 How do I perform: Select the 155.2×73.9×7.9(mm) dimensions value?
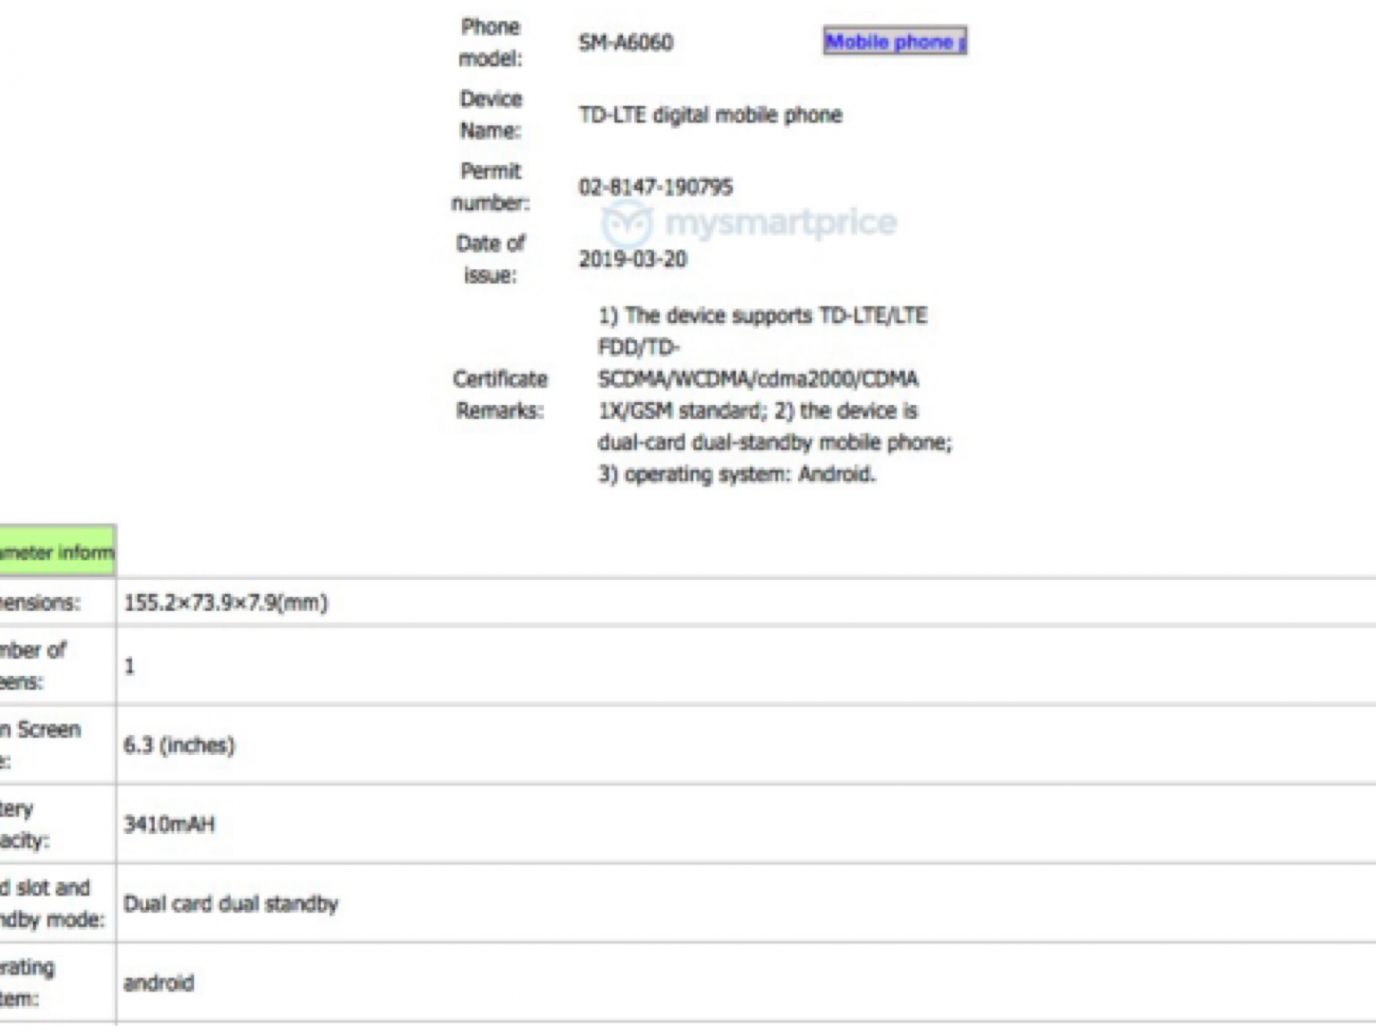[x=226, y=603]
